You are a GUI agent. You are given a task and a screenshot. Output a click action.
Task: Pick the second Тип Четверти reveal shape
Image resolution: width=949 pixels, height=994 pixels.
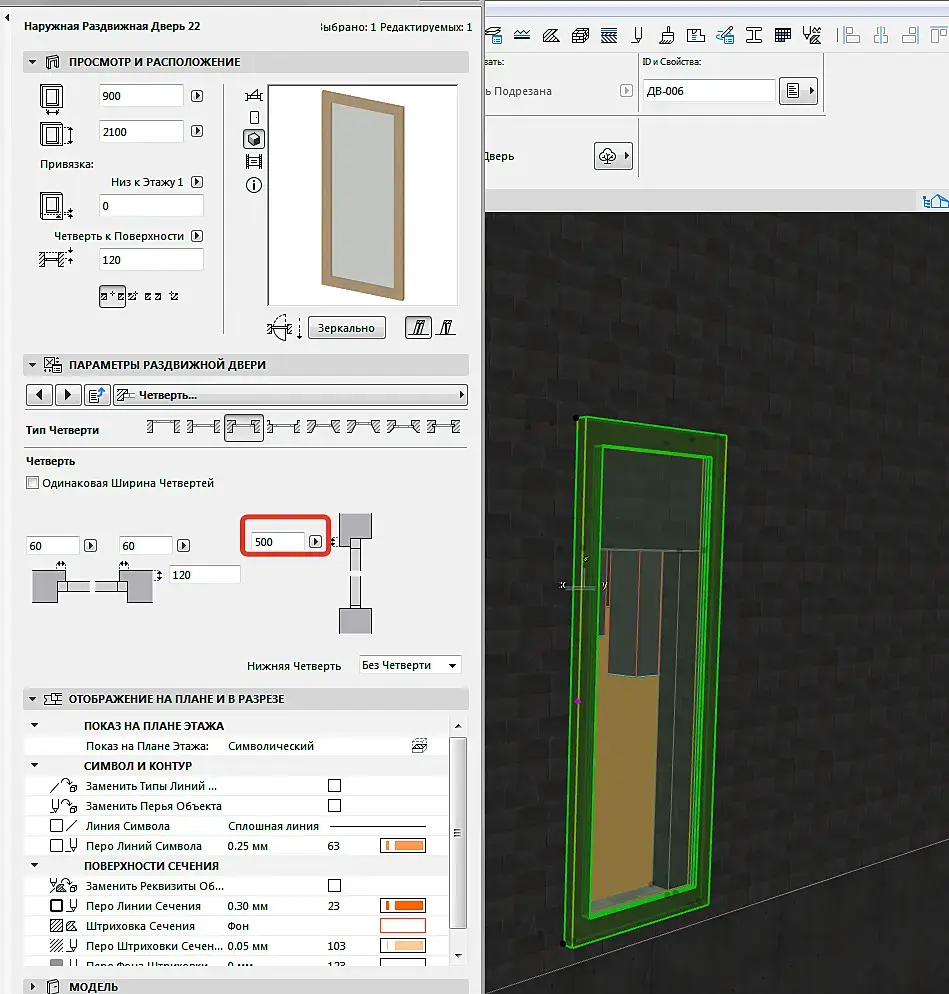pos(203,427)
